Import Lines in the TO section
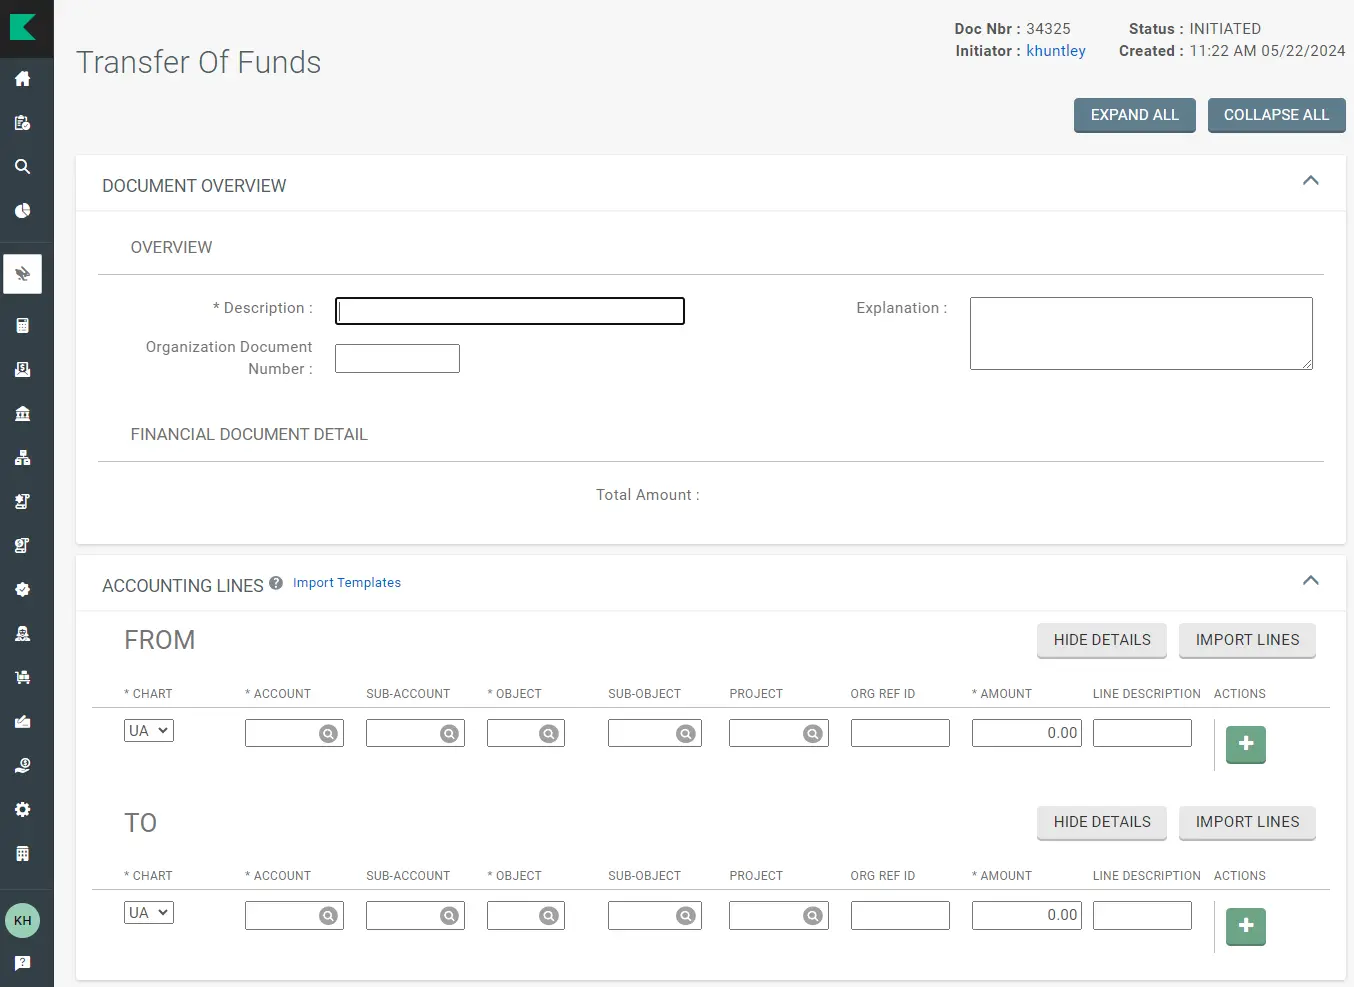This screenshot has height=987, width=1354. point(1248,822)
